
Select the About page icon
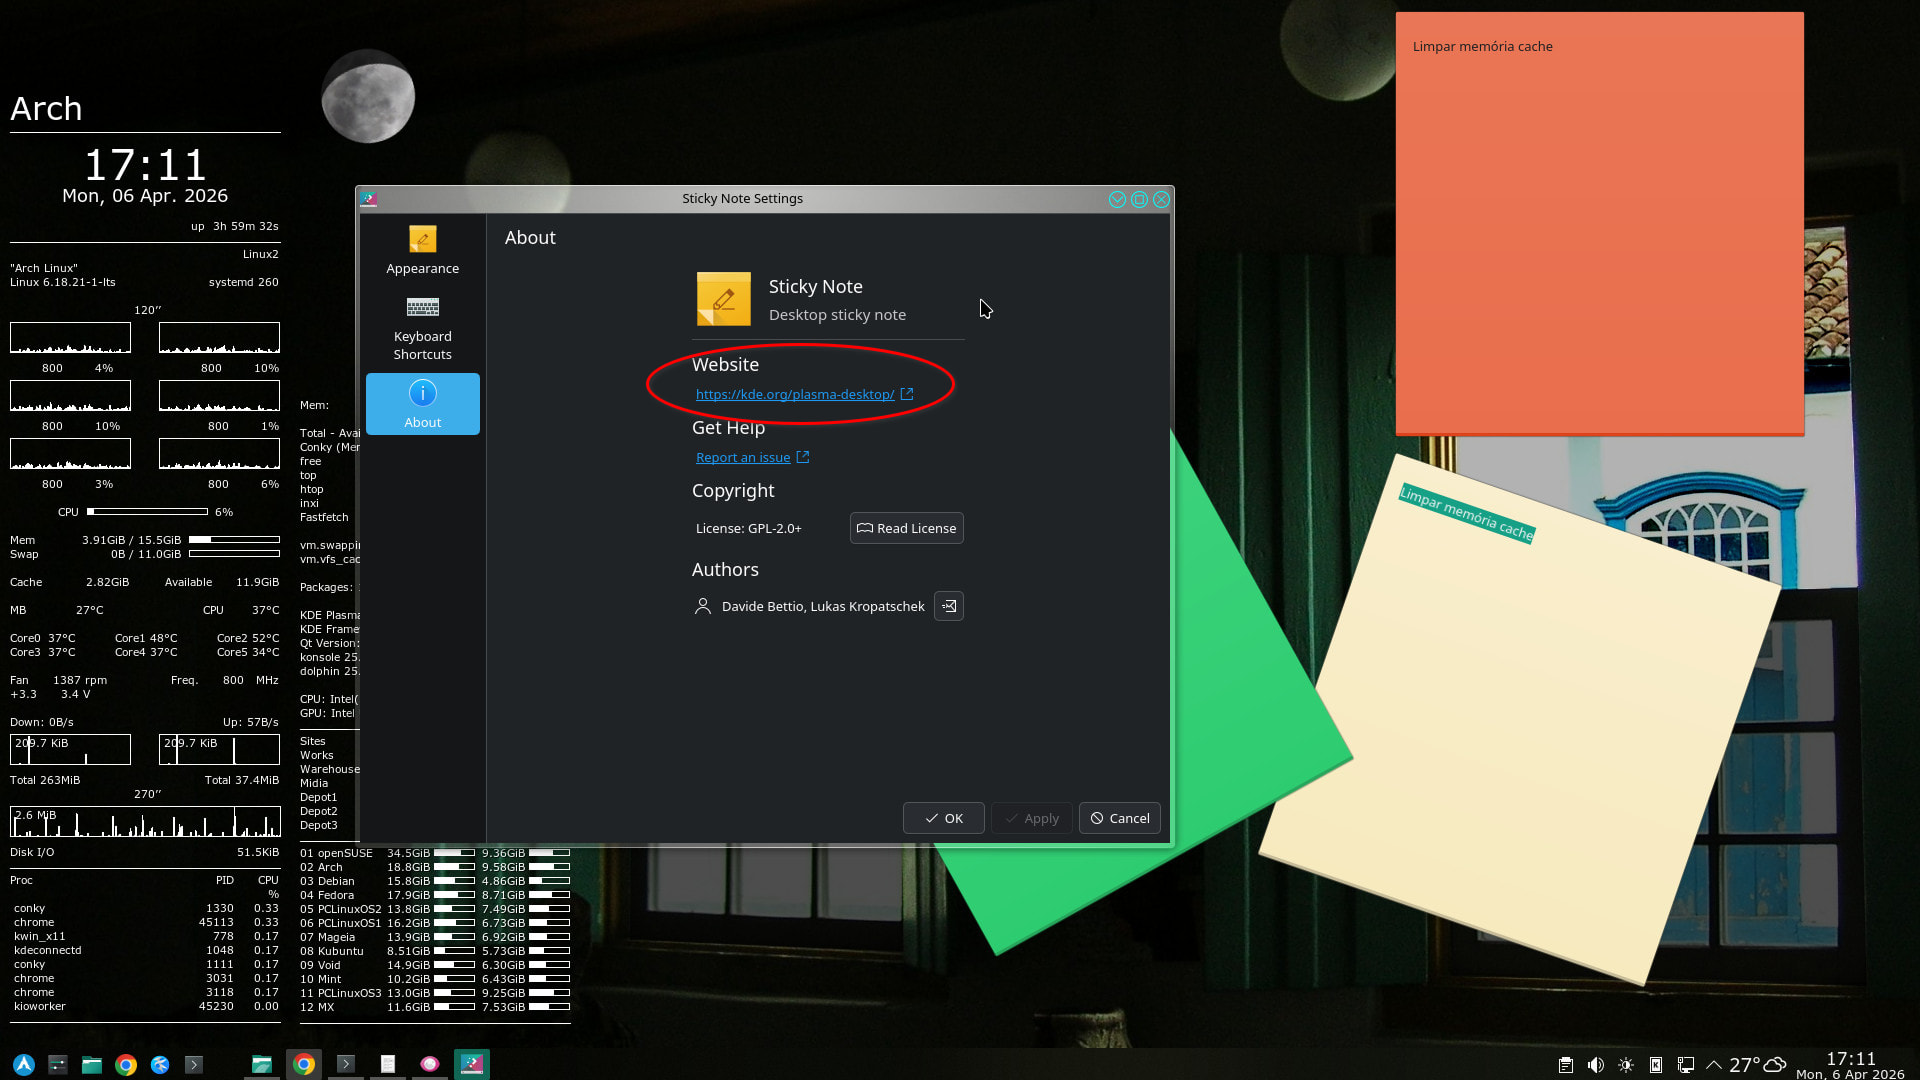(x=422, y=394)
